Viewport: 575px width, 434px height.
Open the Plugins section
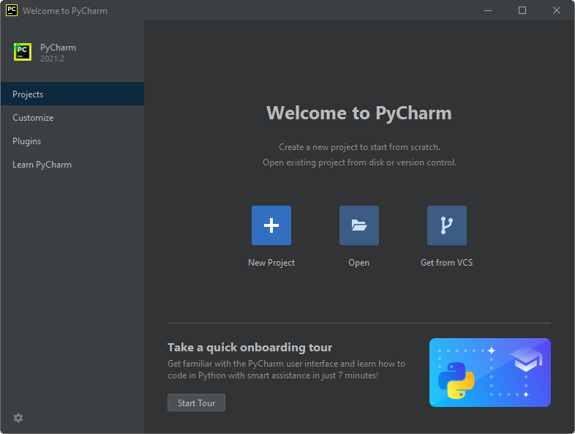(x=72, y=141)
